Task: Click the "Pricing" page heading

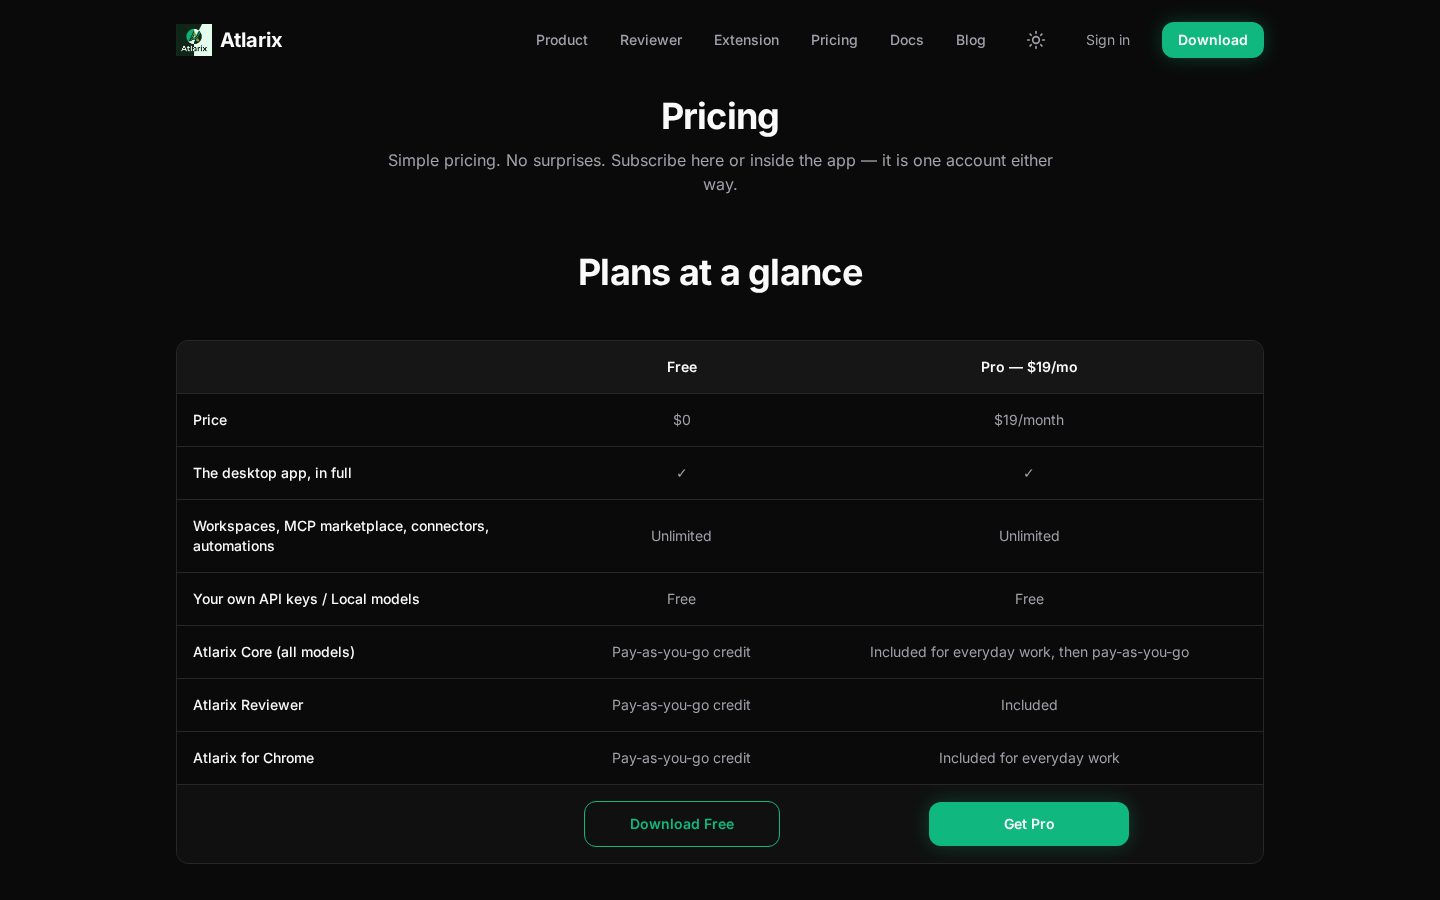Action: [x=720, y=117]
